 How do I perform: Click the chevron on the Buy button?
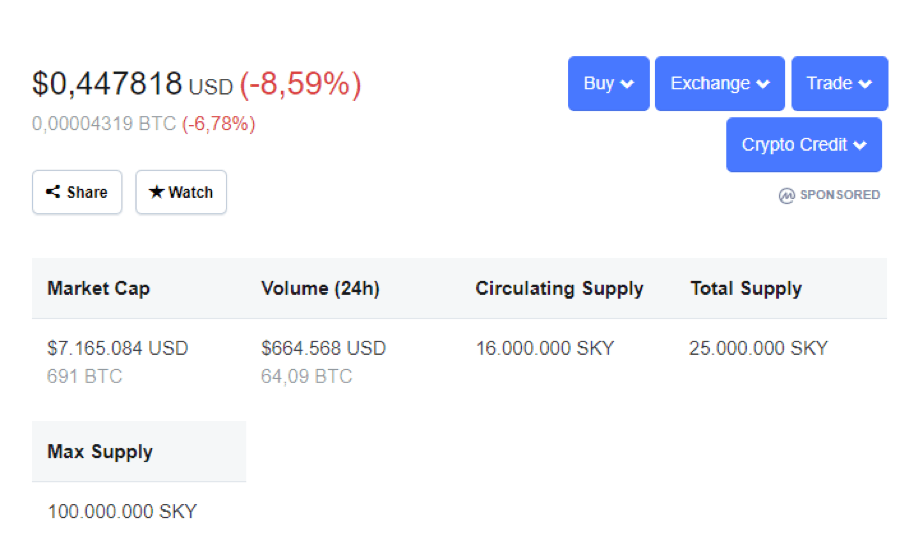627,84
